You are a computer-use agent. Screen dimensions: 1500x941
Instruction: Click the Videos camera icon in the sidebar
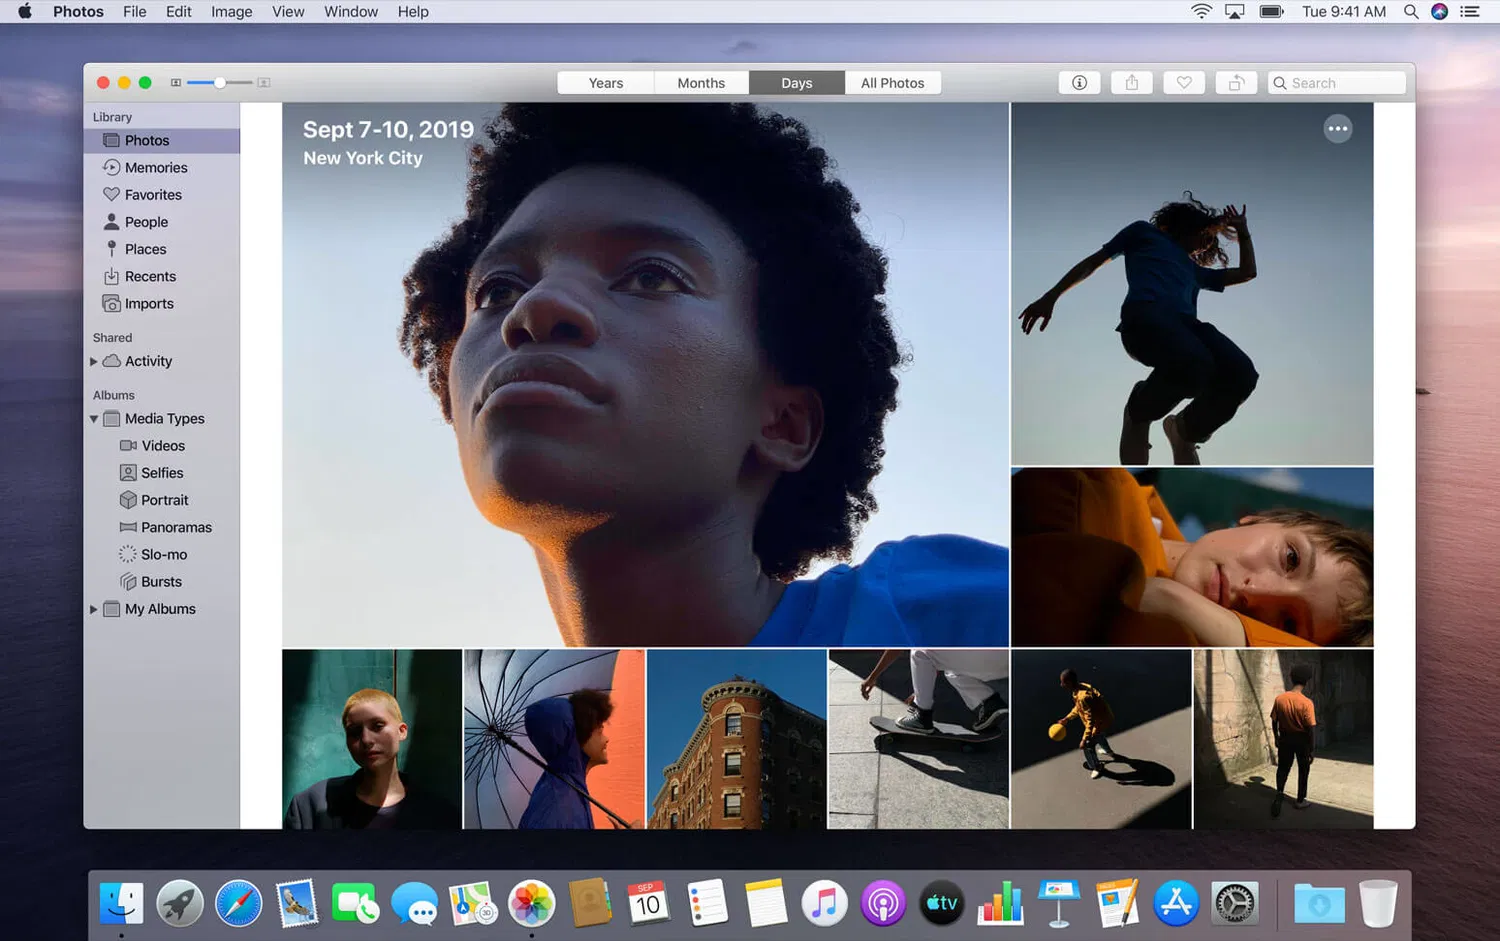pos(128,446)
